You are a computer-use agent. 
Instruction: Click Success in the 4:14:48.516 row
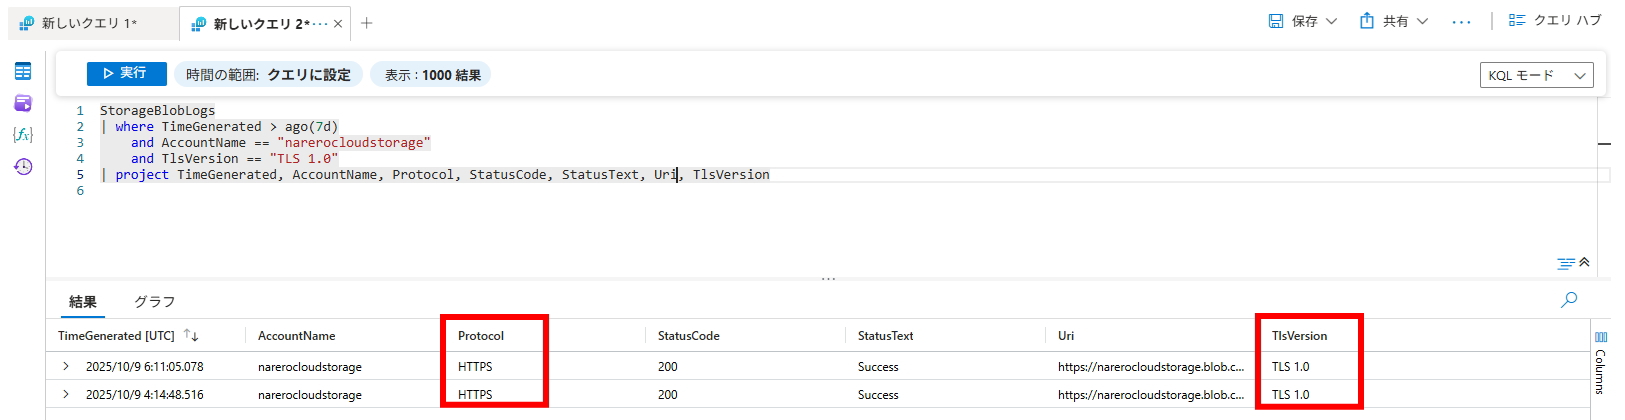click(878, 395)
